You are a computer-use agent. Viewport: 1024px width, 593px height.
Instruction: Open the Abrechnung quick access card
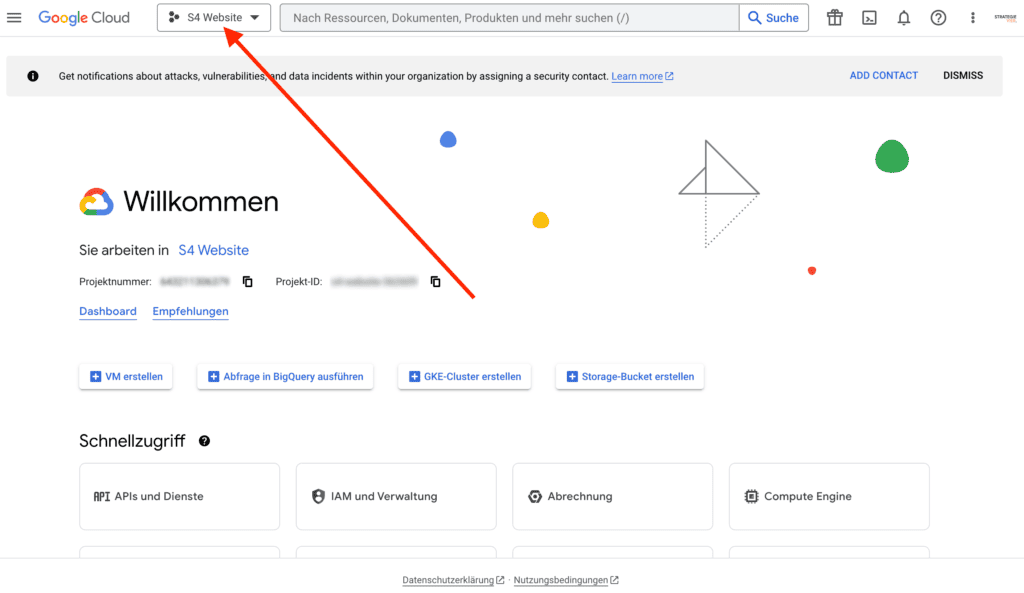(613, 496)
